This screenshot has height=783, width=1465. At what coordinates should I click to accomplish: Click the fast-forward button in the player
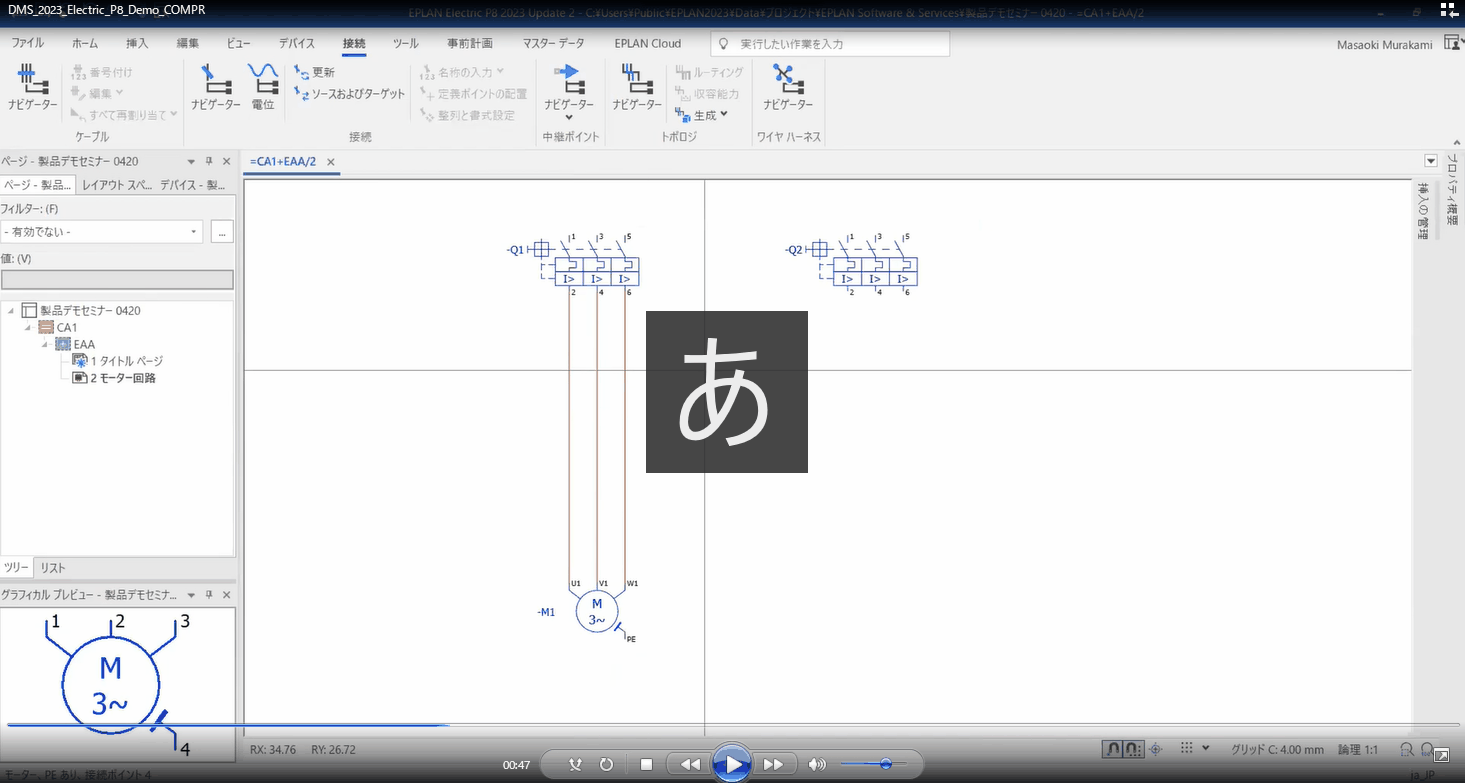773,765
